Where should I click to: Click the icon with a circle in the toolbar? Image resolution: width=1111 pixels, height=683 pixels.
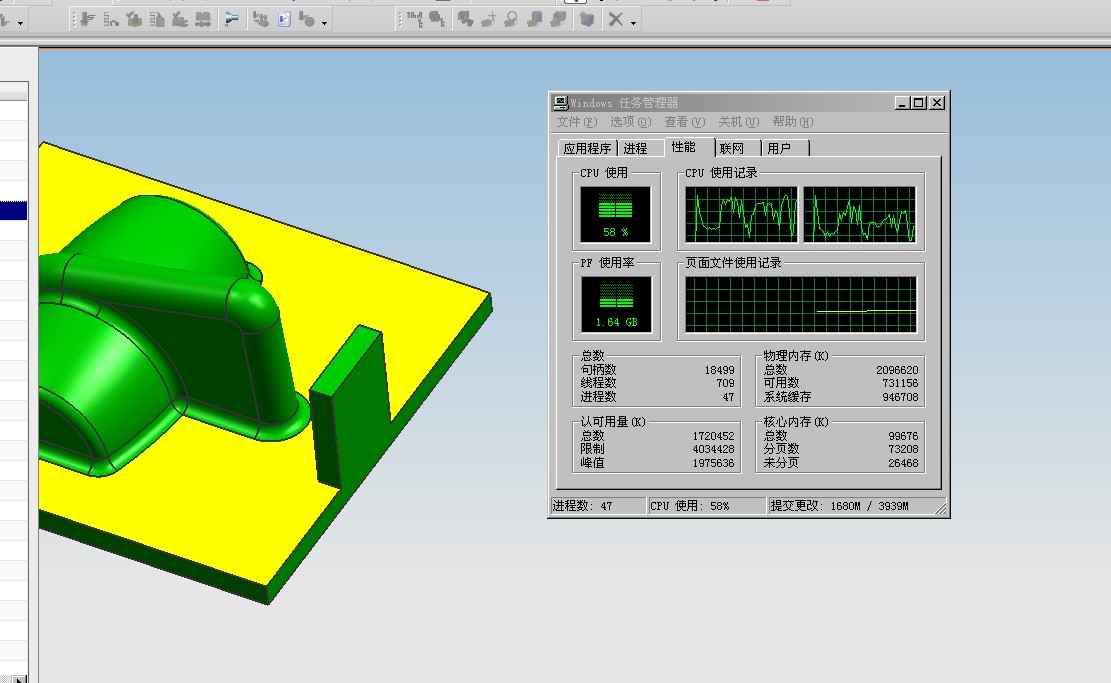[511, 20]
